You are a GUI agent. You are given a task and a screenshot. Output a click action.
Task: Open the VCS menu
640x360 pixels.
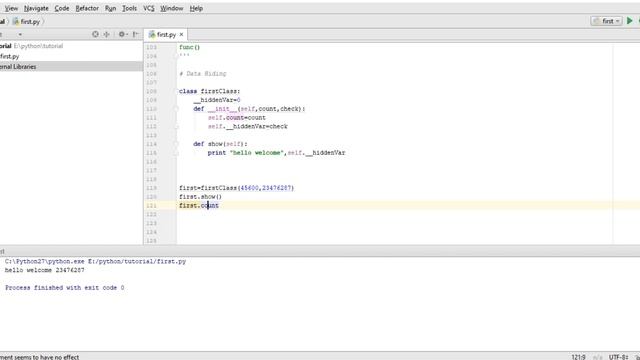[149, 8]
